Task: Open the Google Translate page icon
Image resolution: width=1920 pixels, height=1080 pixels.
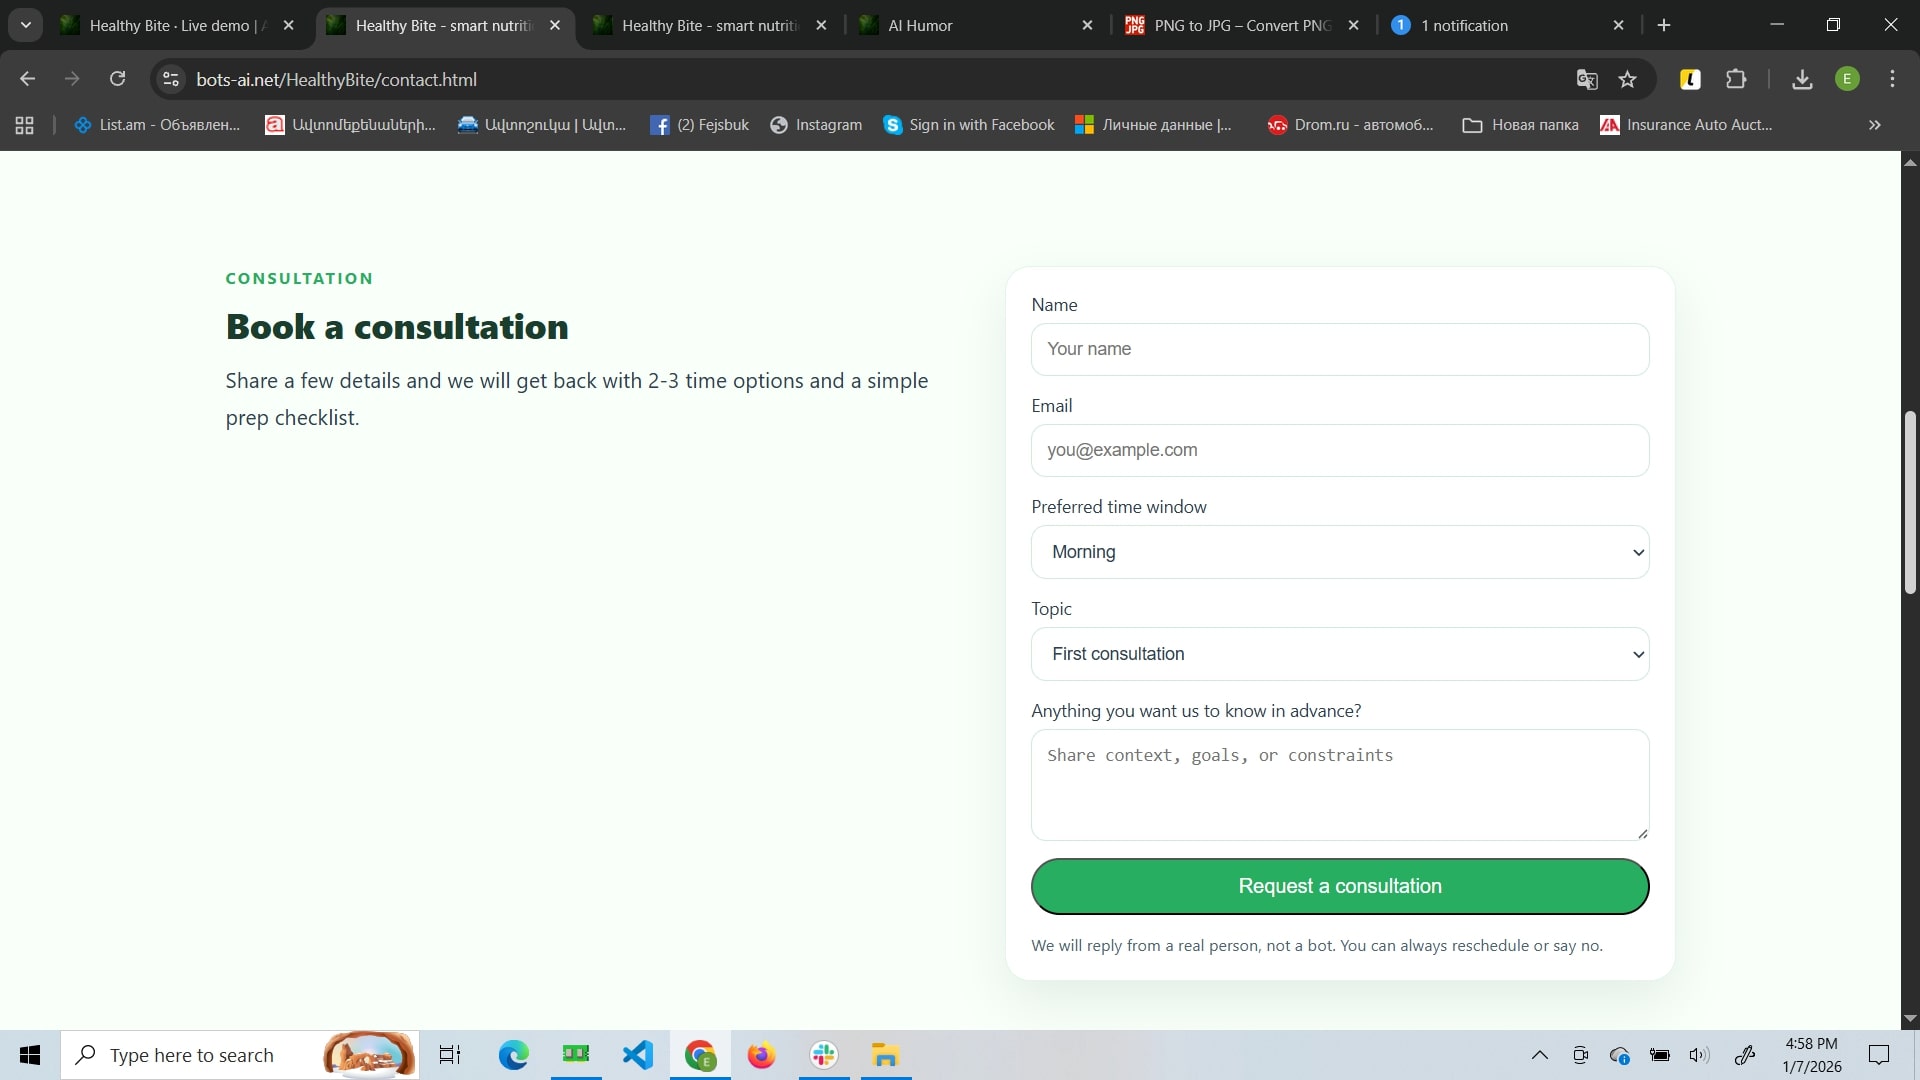Action: click(x=1587, y=79)
